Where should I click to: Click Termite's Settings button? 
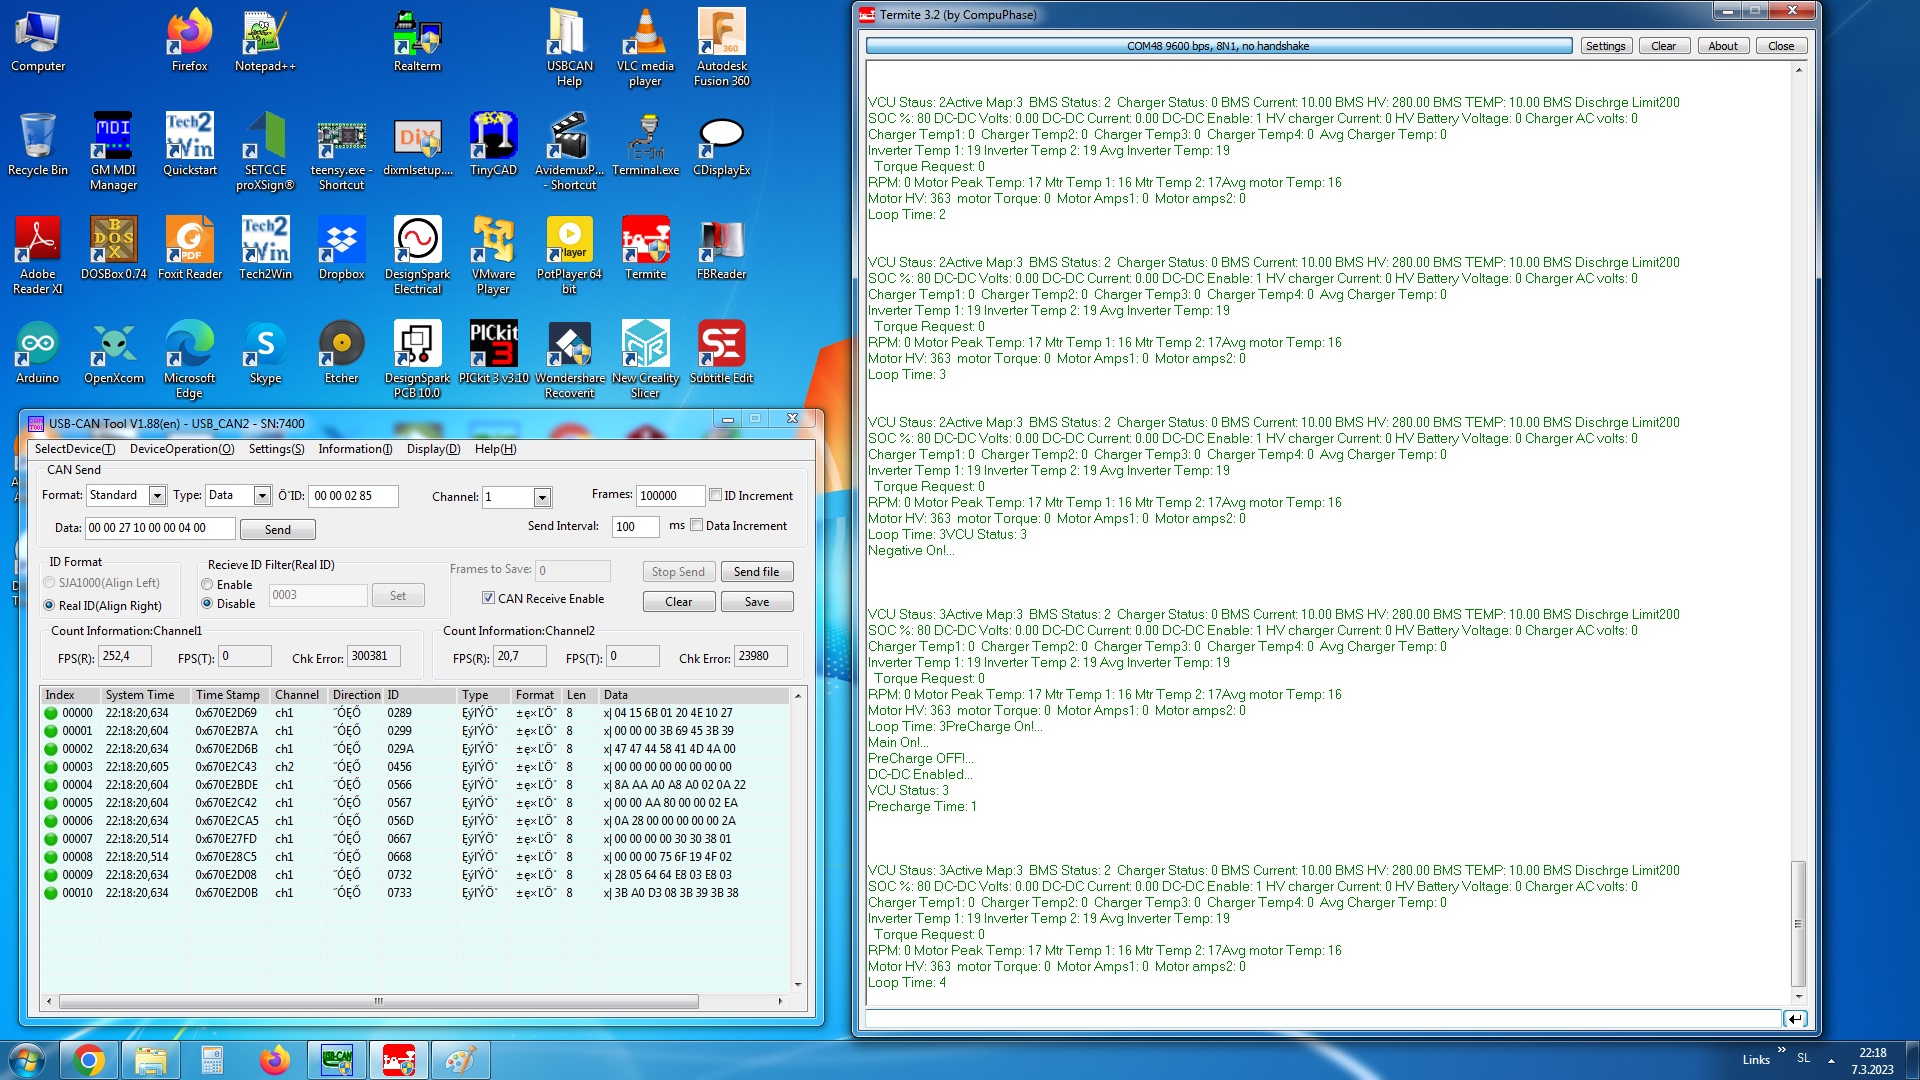(x=1604, y=46)
